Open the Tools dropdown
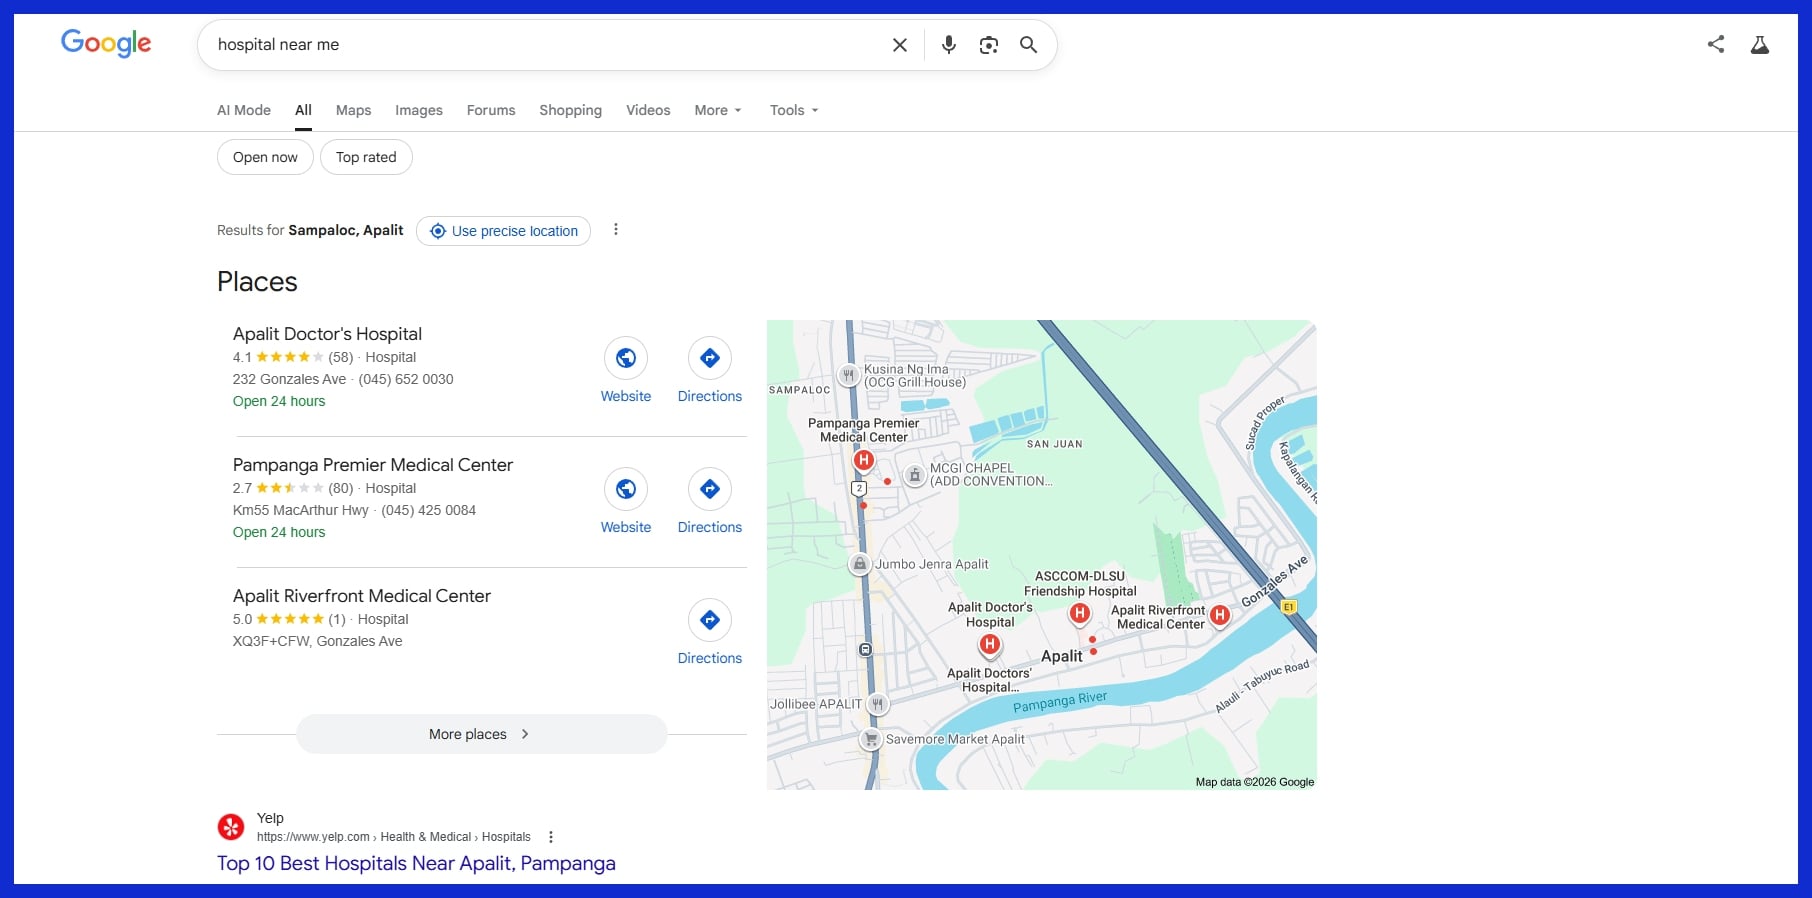This screenshot has height=898, width=1812. click(793, 110)
